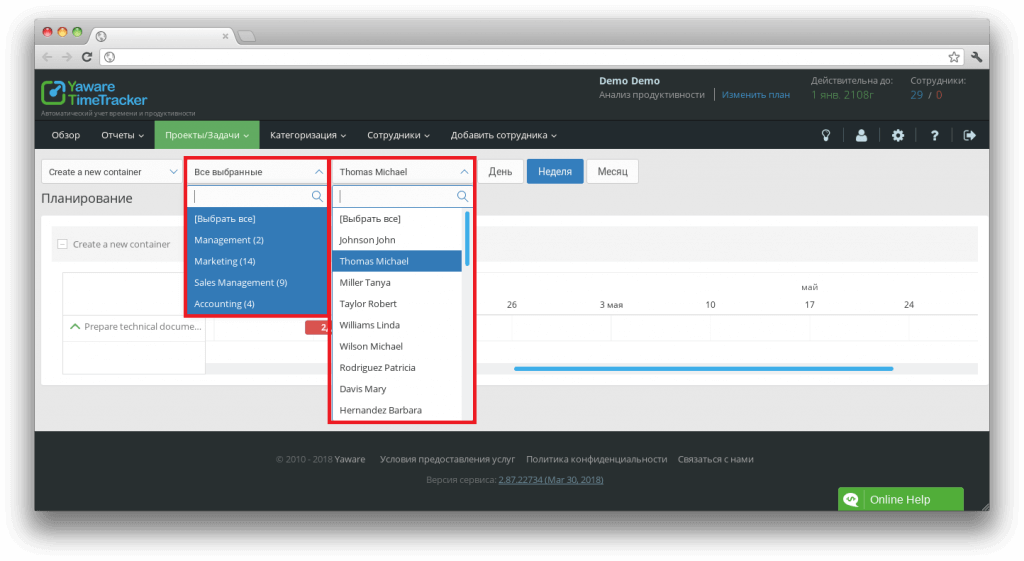Switch to Месяц view
Viewport: 1024px width, 561px height.
pyautogui.click(x=613, y=172)
